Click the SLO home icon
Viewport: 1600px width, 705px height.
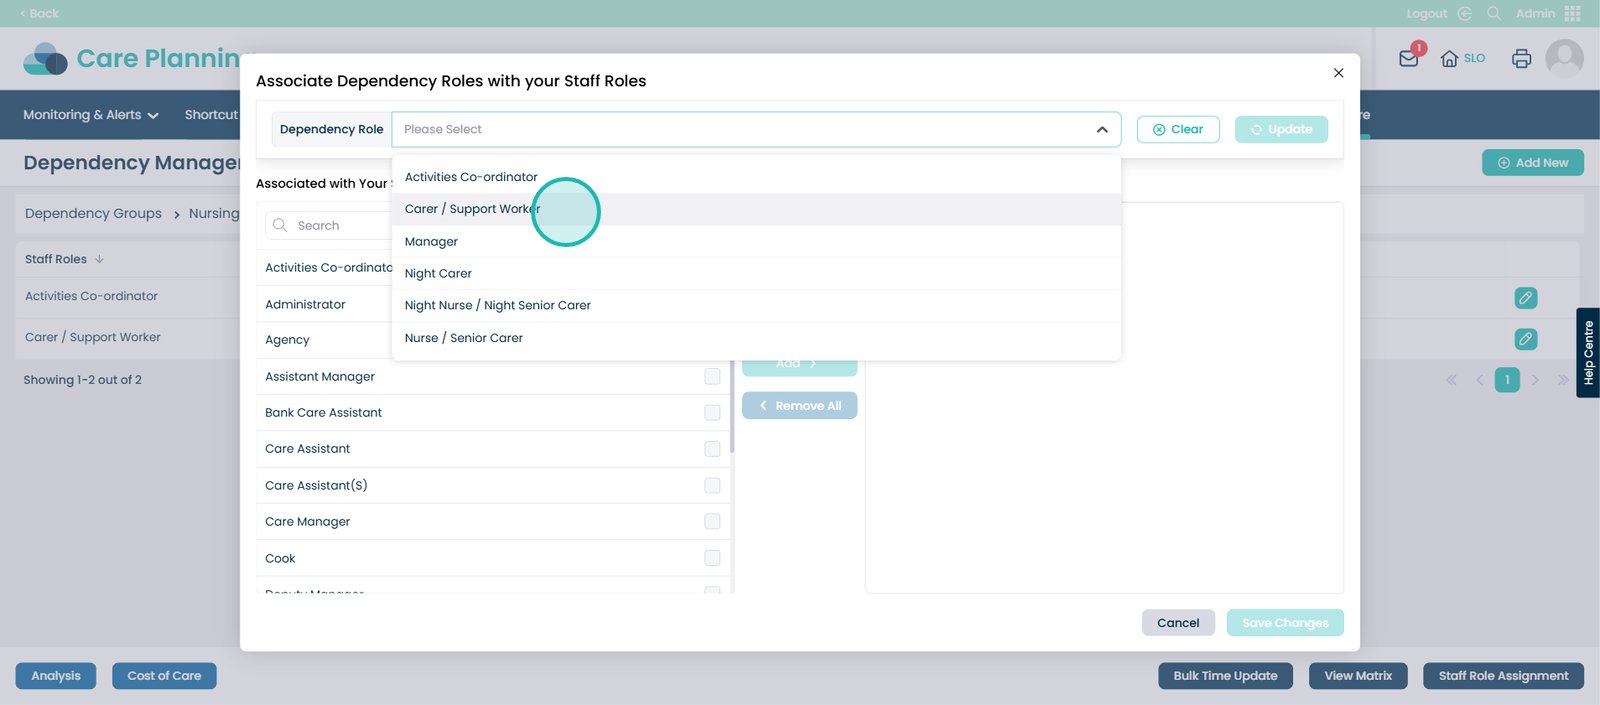click(x=1450, y=59)
